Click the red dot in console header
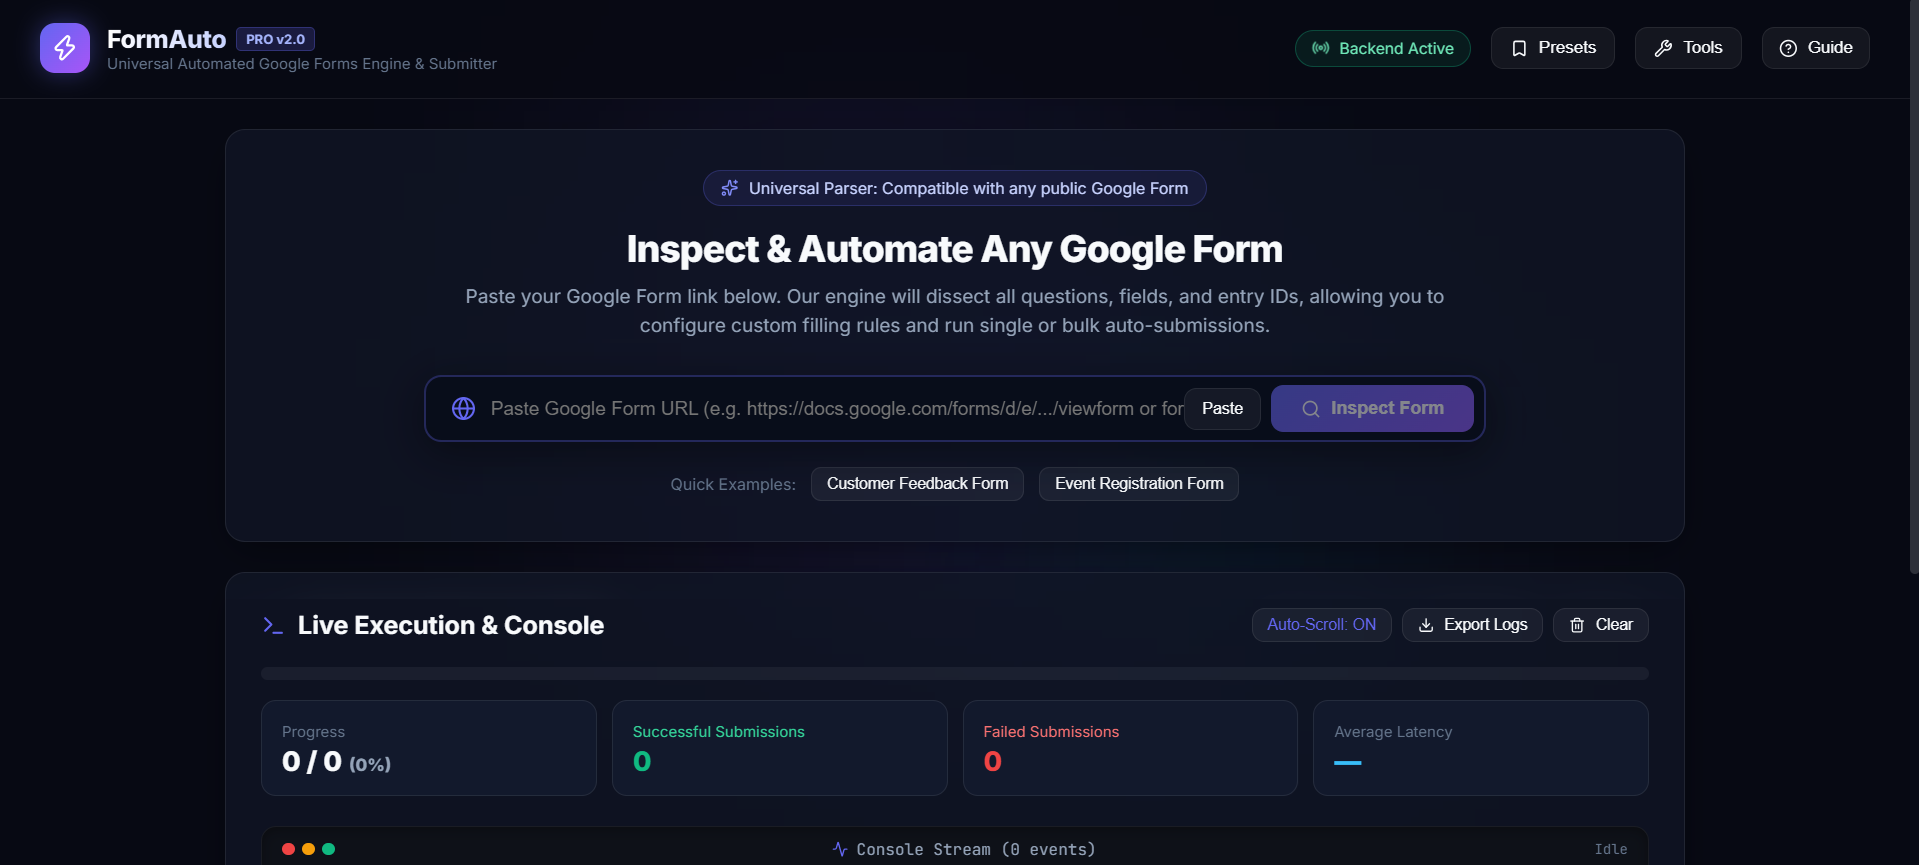Screen dimensions: 1919x865 point(288,849)
